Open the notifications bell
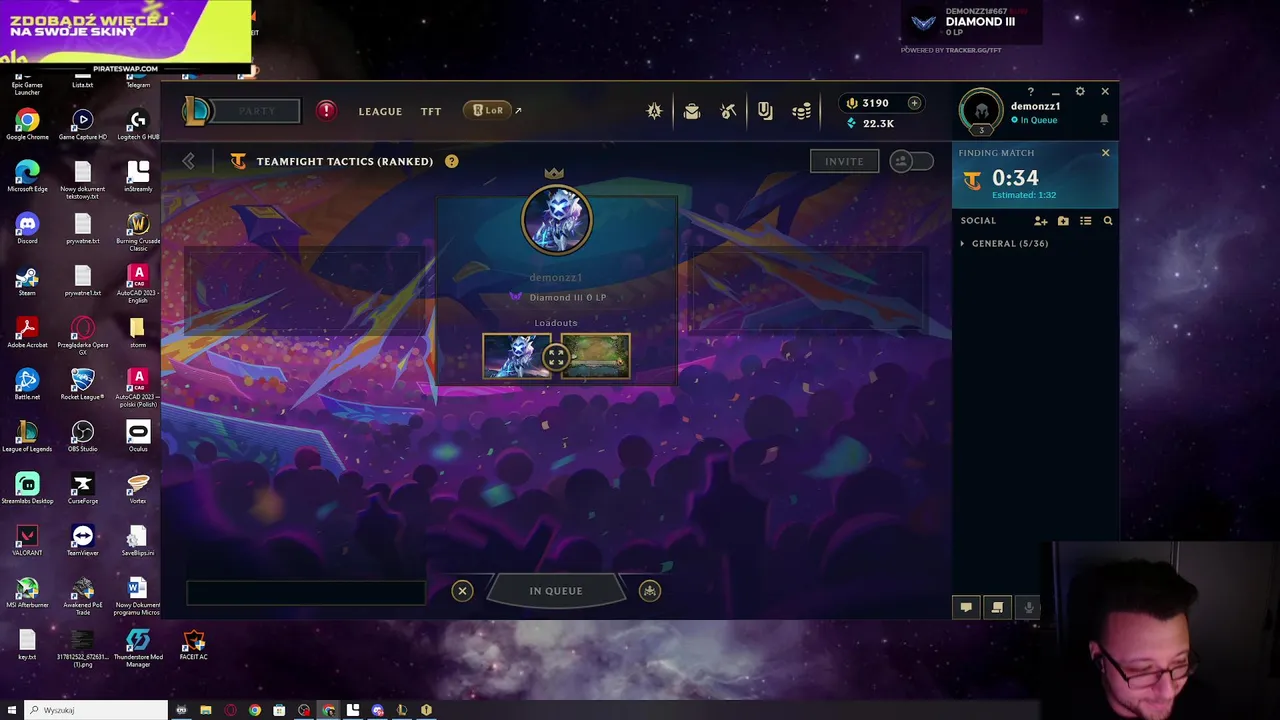 (x=1104, y=119)
